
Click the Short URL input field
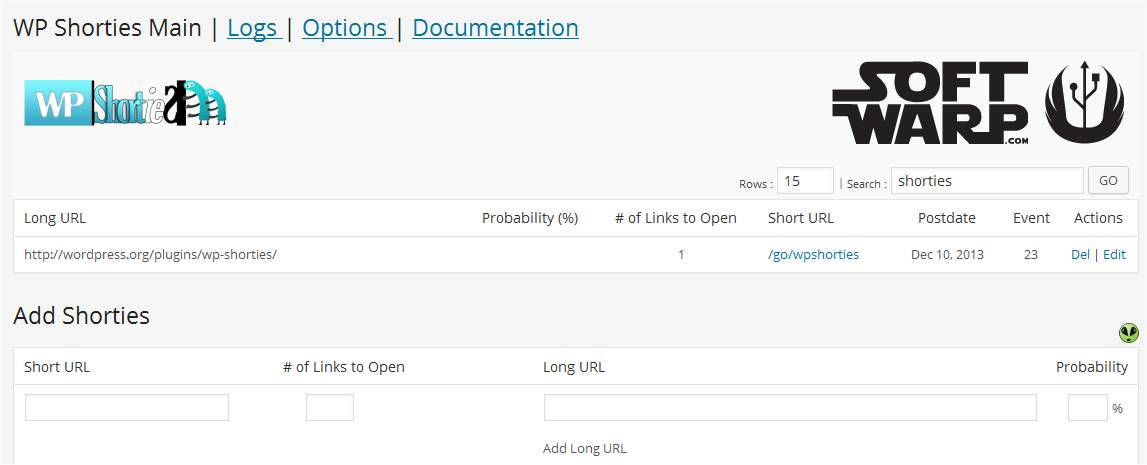click(x=127, y=408)
